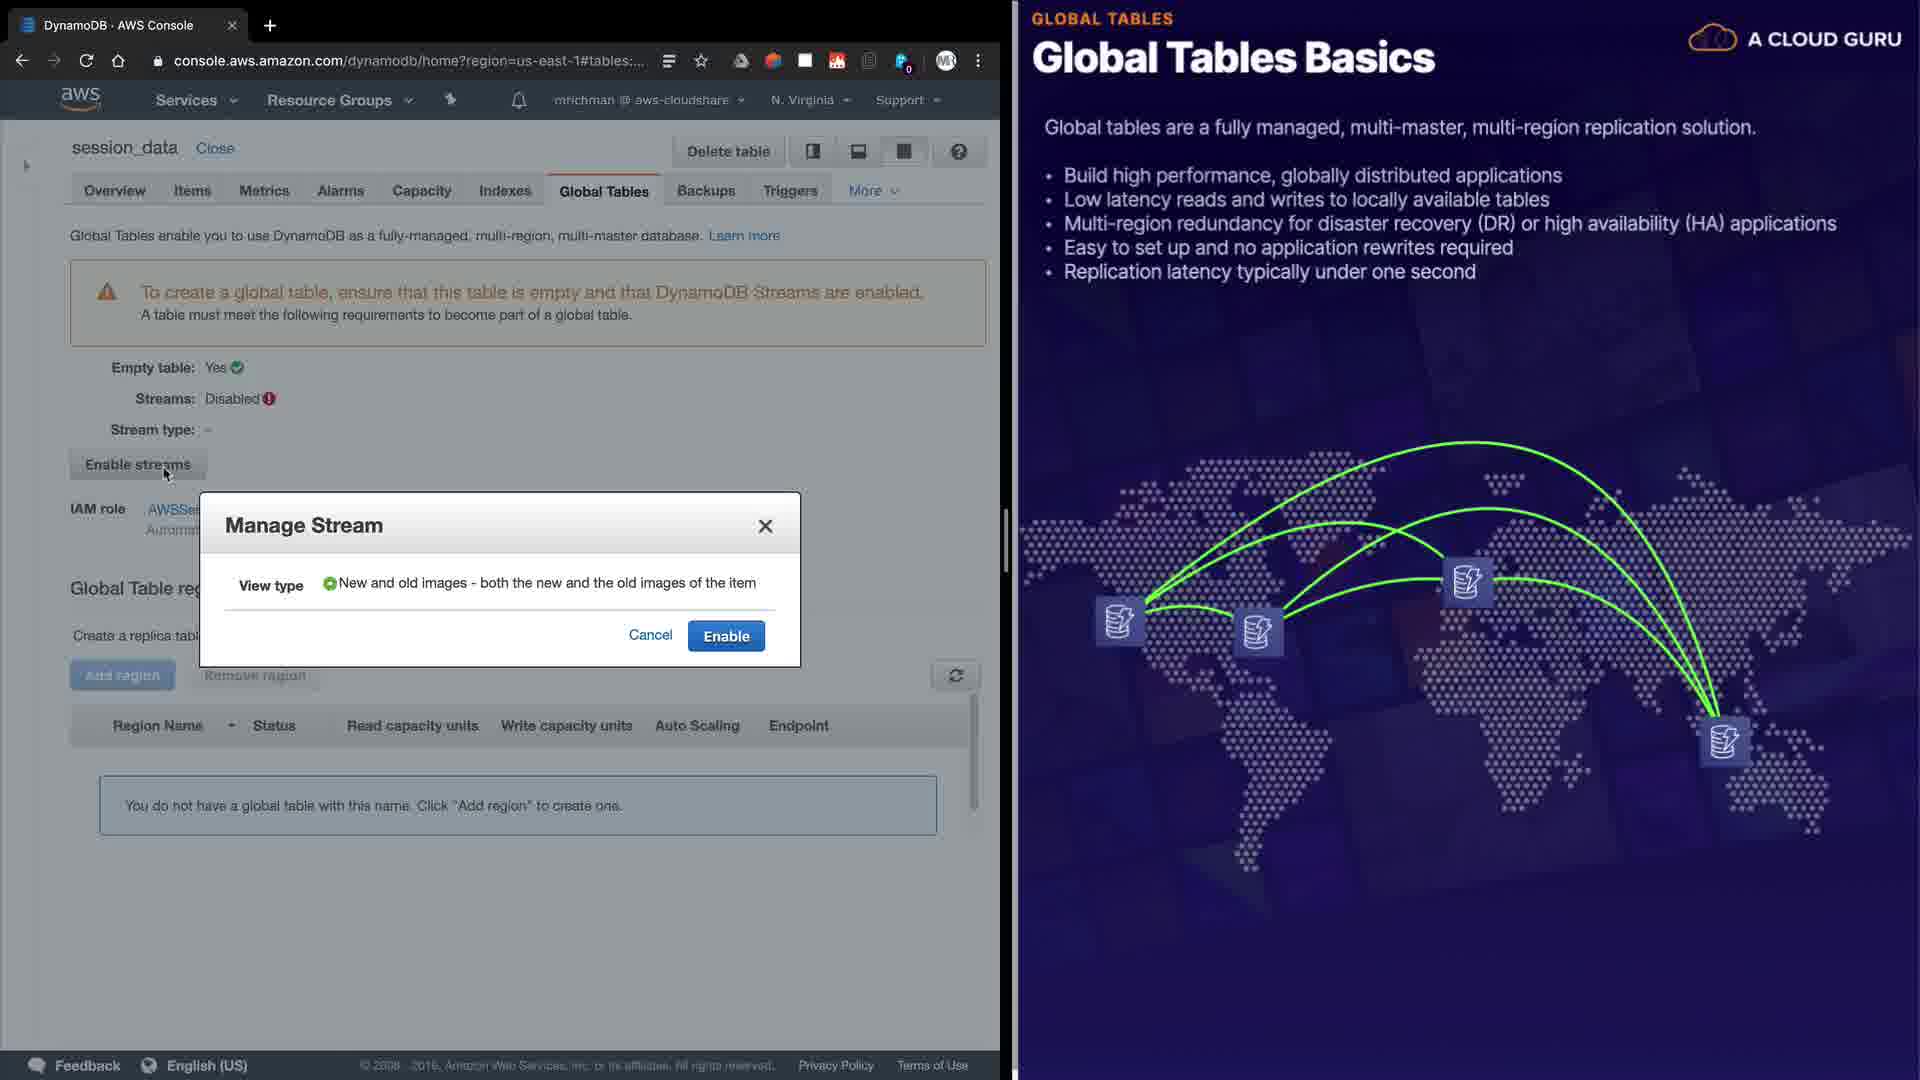Open the Indexes tab
The image size is (1920, 1080).
click(504, 191)
